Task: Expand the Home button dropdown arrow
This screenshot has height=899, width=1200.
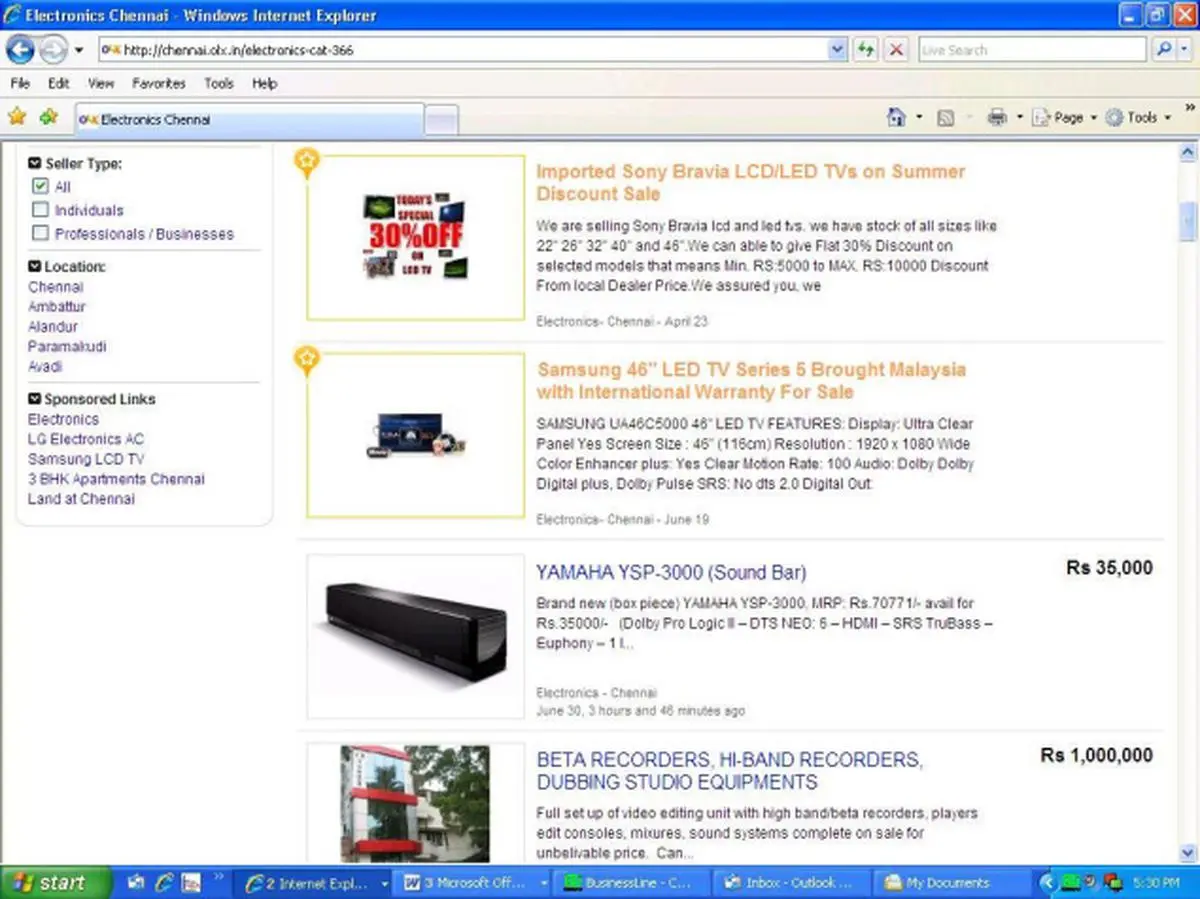Action: point(919,117)
